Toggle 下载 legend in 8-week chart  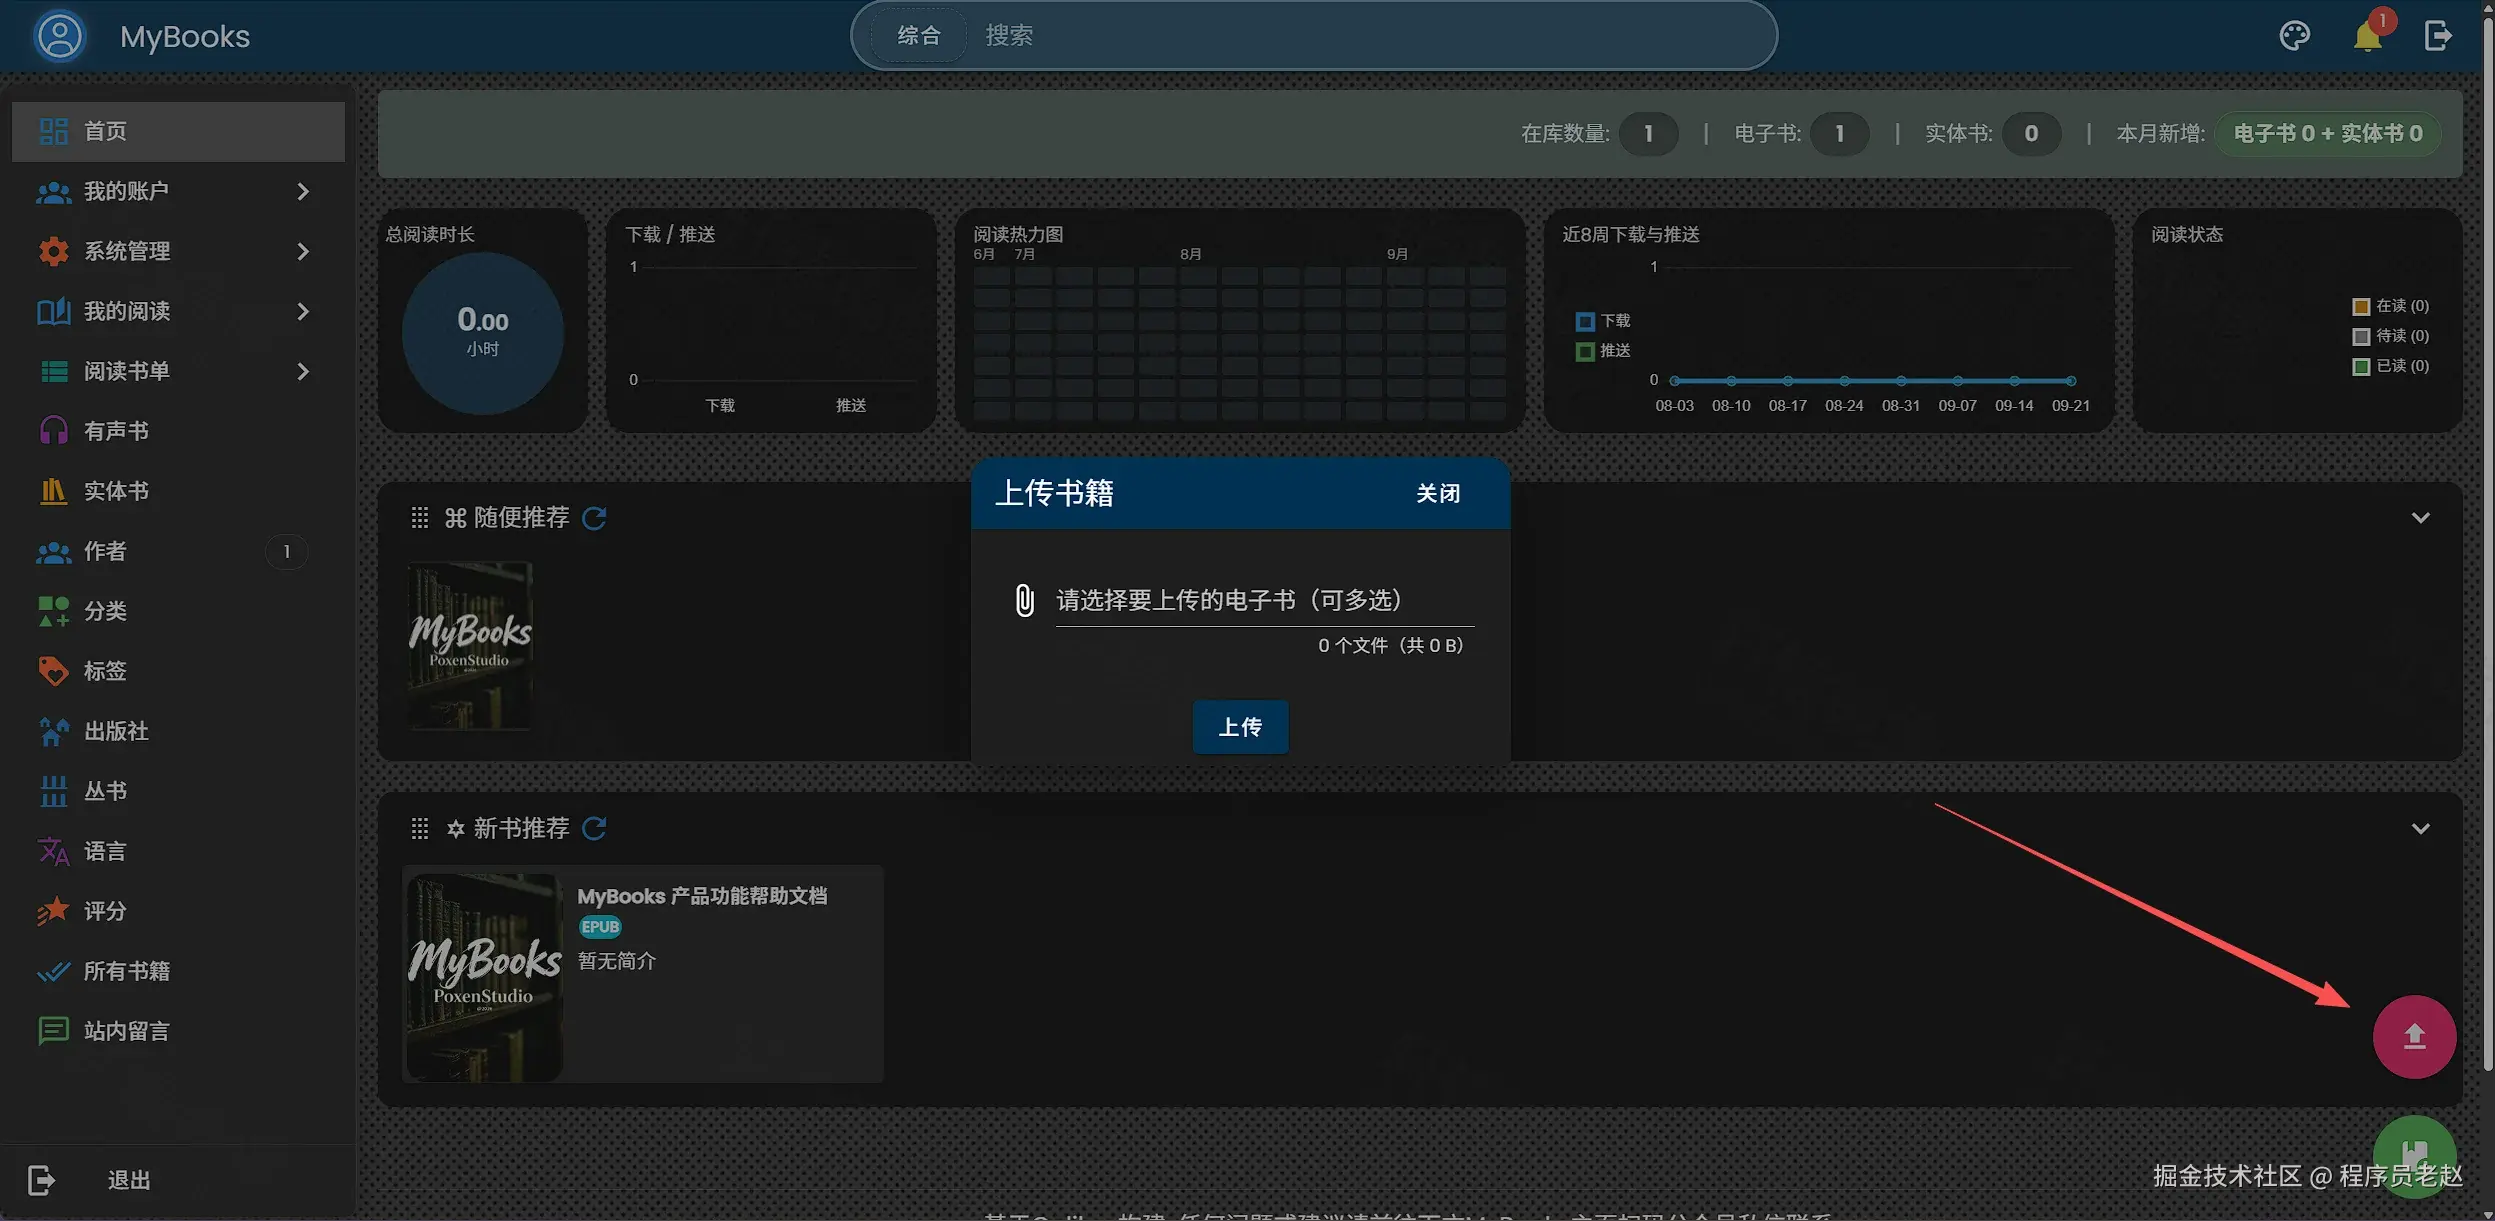pos(1603,321)
